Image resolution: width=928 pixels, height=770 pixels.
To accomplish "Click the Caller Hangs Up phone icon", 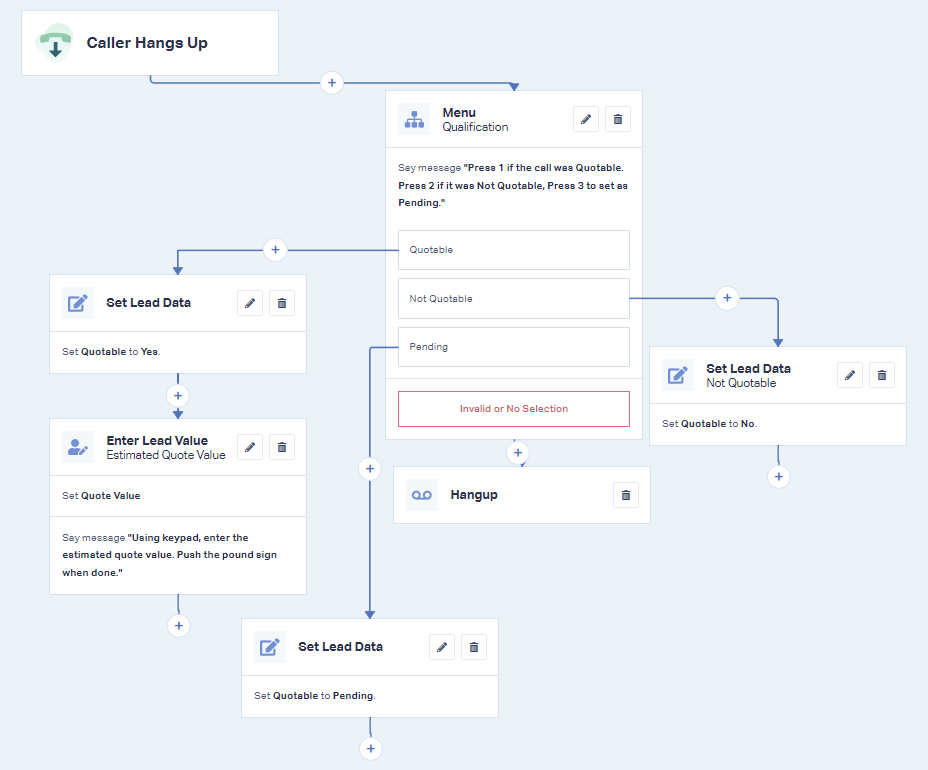I will coord(54,43).
